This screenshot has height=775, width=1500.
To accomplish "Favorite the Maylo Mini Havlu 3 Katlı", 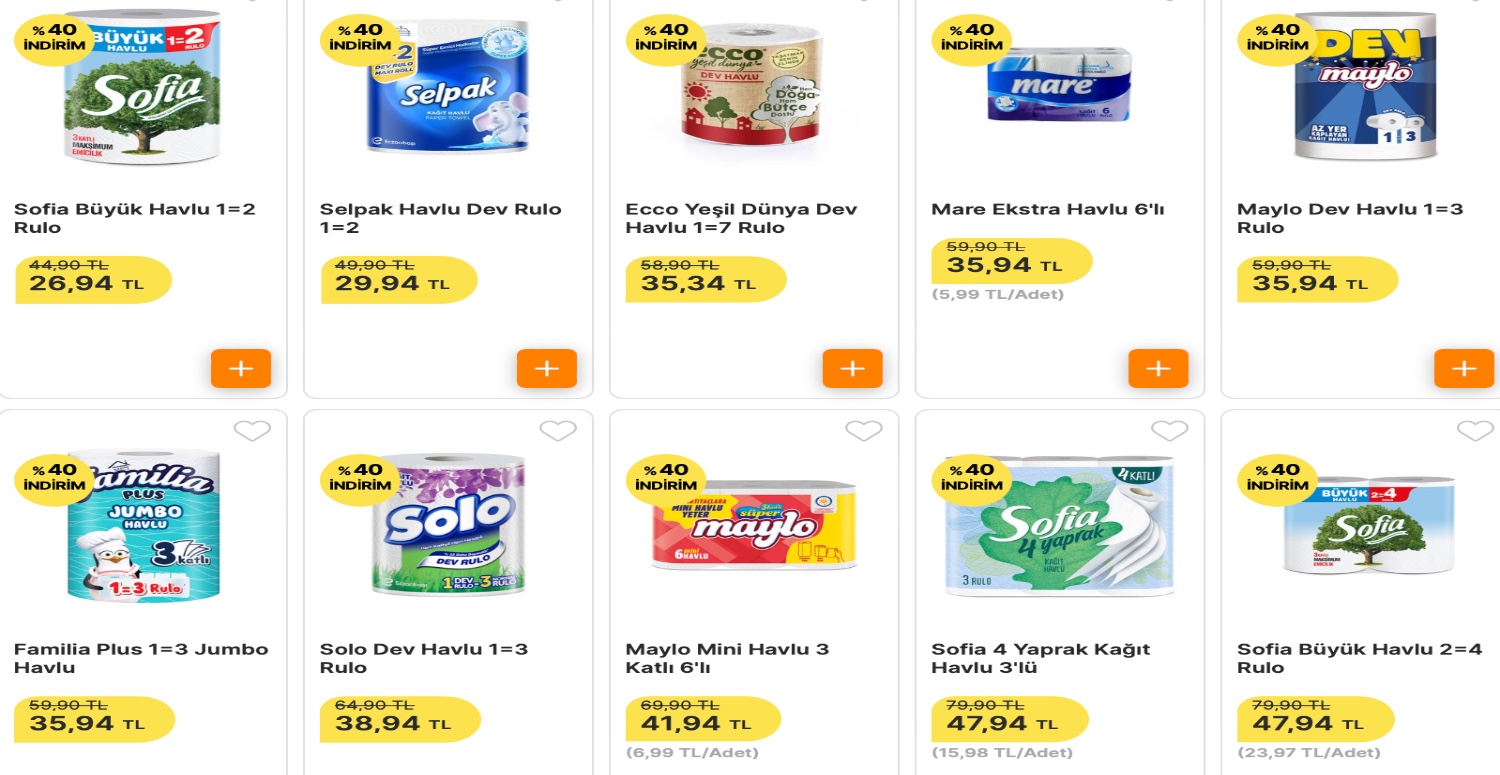I will 863,430.
